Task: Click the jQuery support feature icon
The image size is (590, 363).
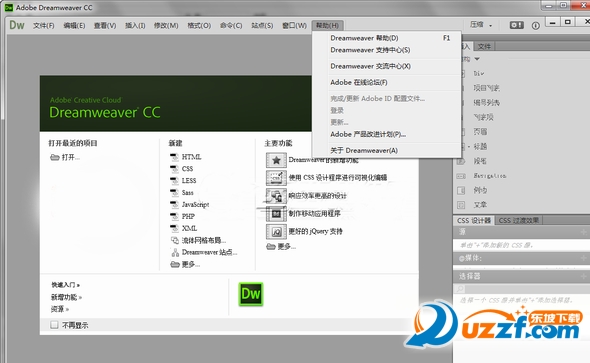Action: coord(276,232)
